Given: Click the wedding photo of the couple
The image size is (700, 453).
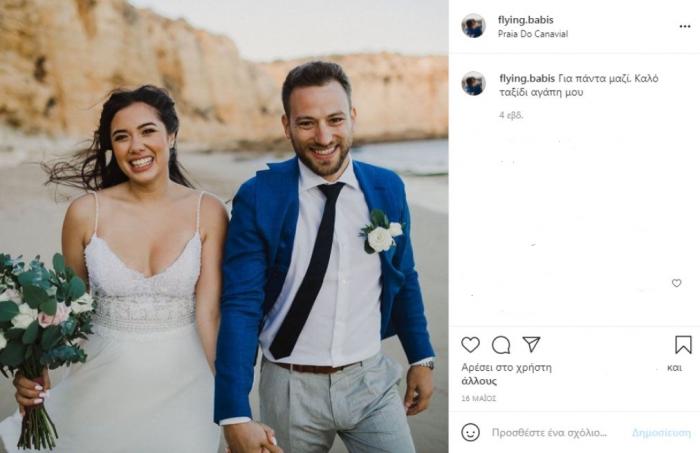Looking at the screenshot, I should (224, 226).
